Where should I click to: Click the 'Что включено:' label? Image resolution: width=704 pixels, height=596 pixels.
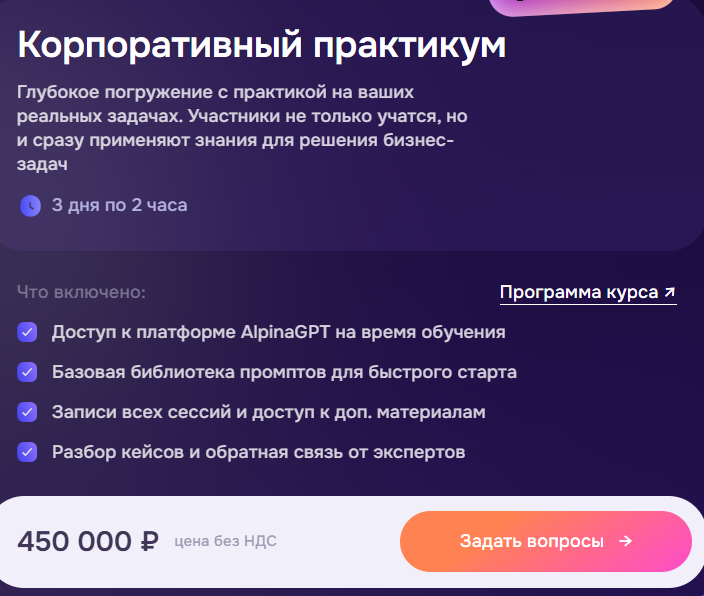(x=81, y=293)
